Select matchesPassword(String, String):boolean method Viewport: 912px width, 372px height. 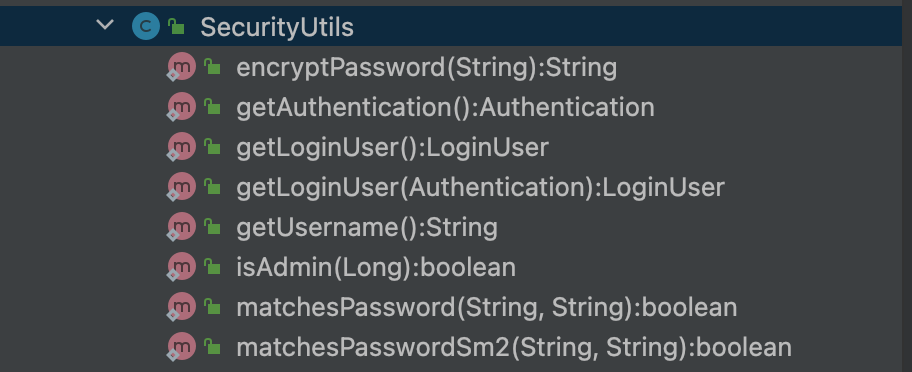(x=487, y=307)
